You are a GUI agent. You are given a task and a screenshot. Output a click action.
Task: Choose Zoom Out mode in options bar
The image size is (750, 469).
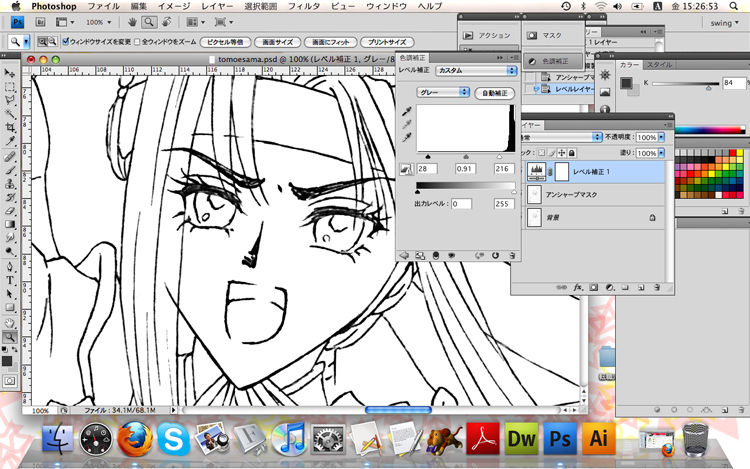[x=53, y=42]
